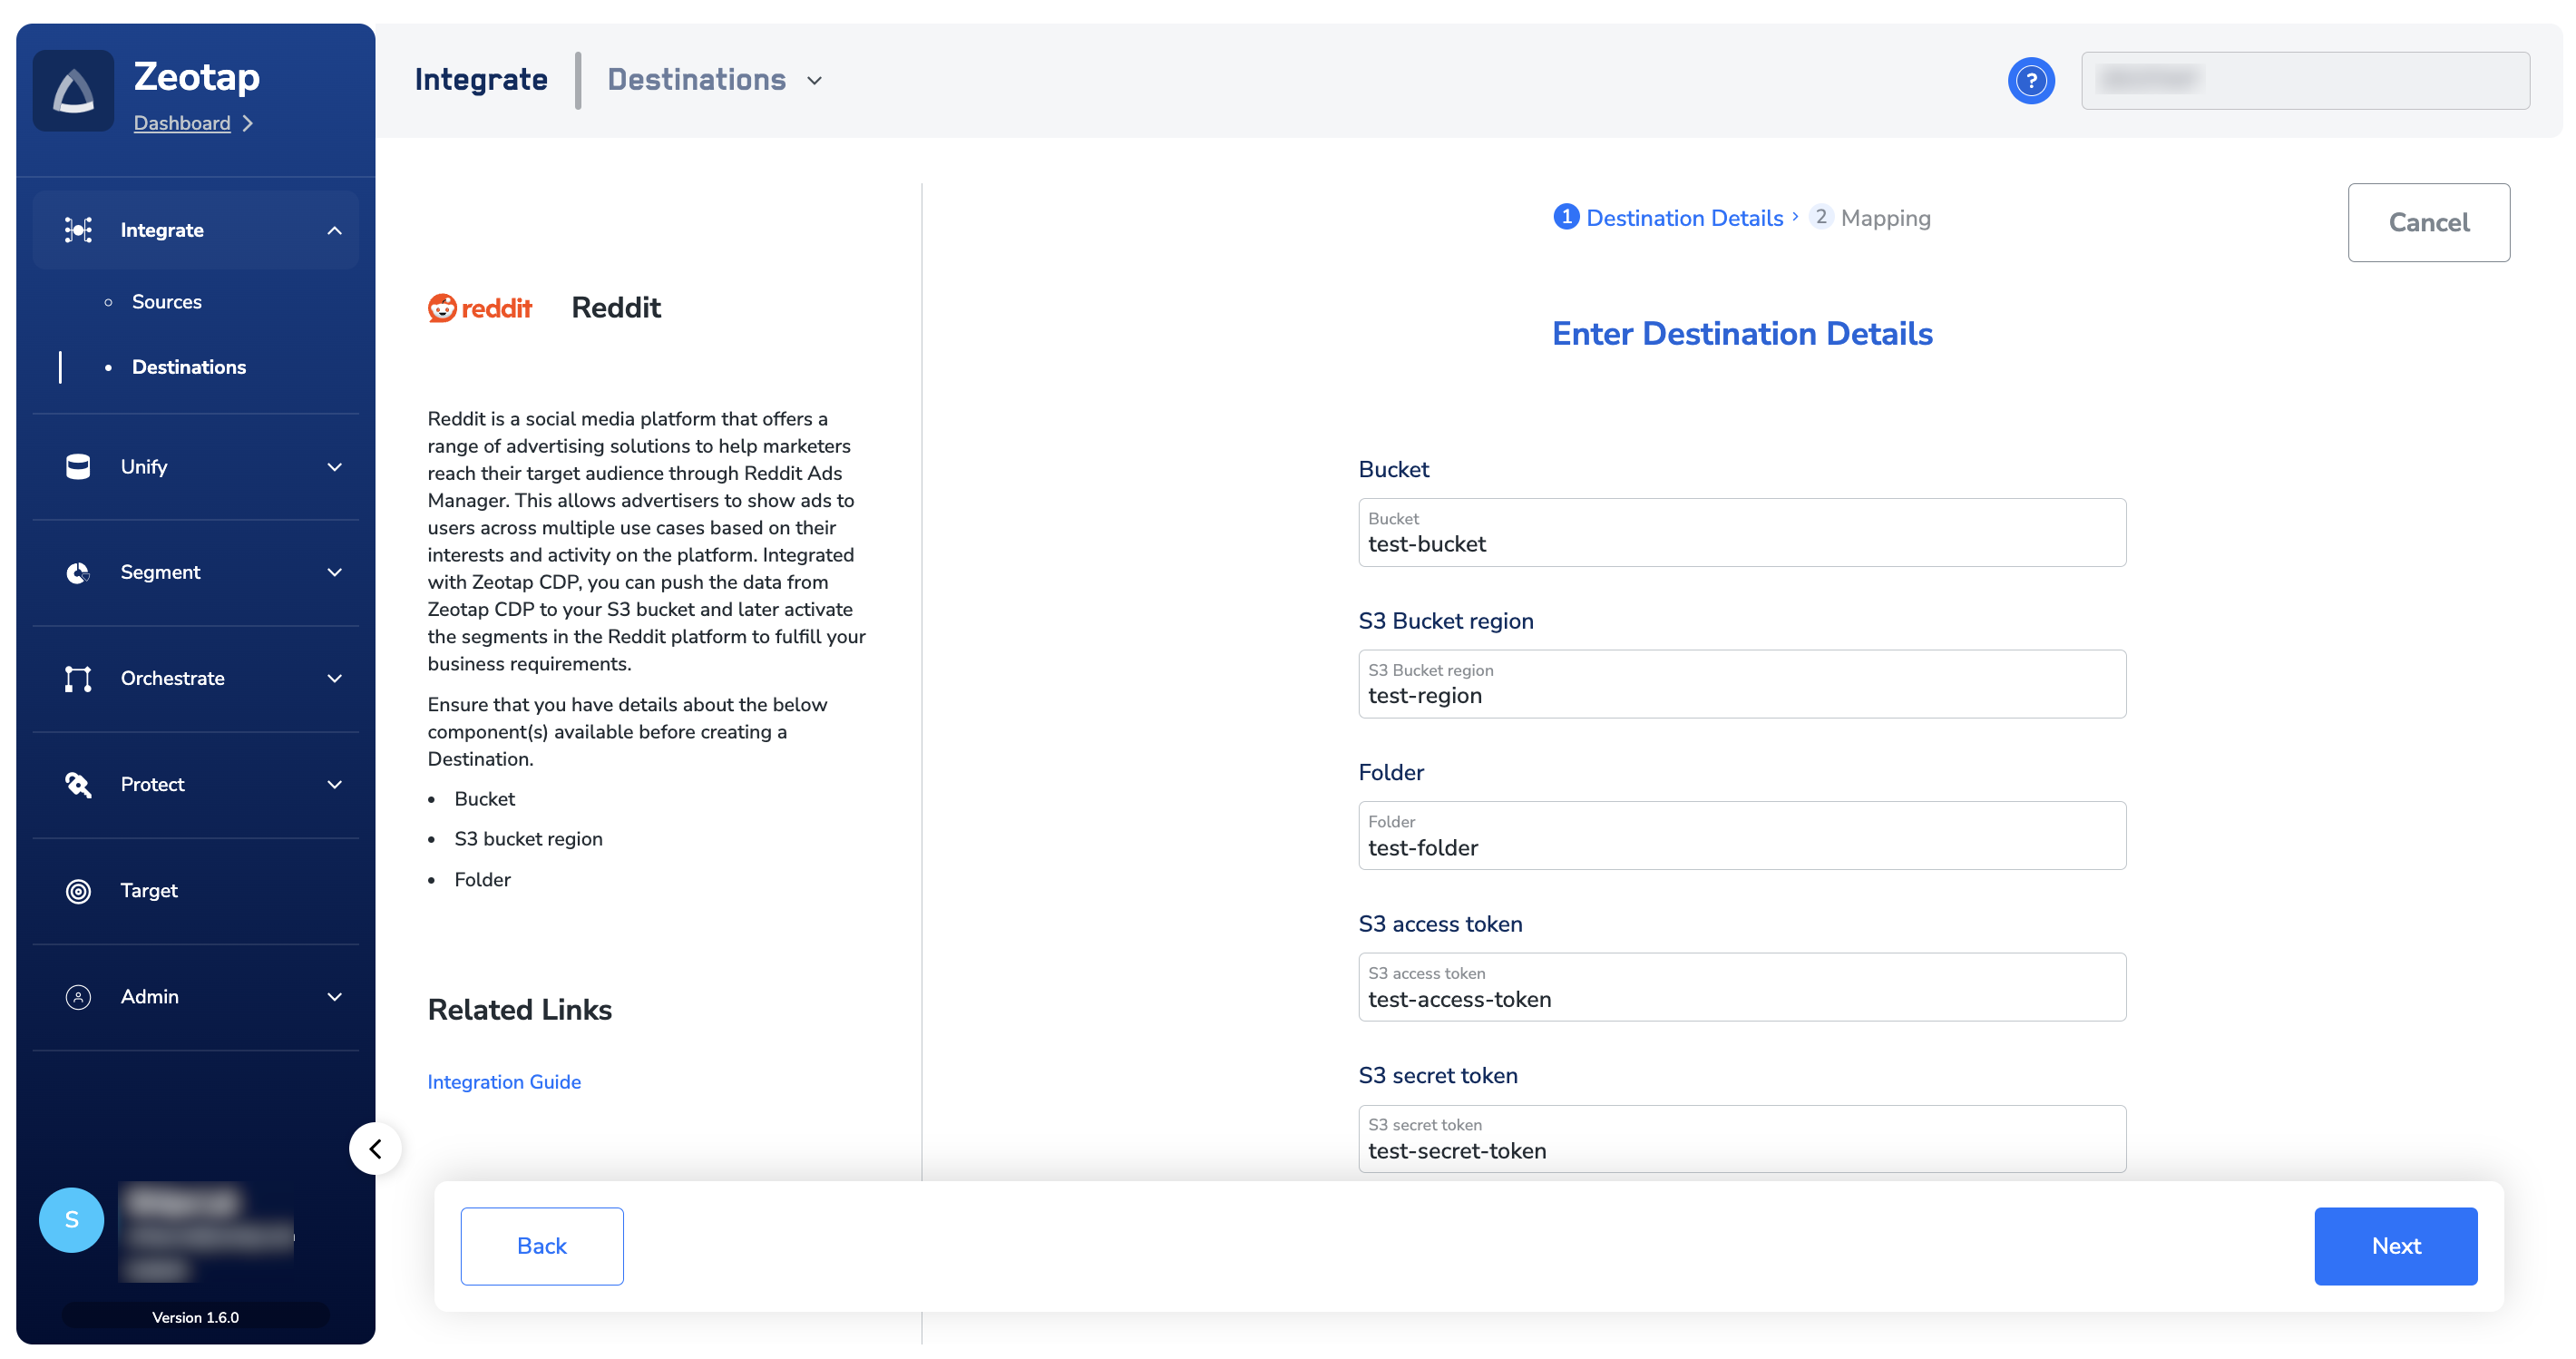The width and height of the screenshot is (2576, 1359).
Task: Open the Destinations header dropdown
Action: coord(814,81)
